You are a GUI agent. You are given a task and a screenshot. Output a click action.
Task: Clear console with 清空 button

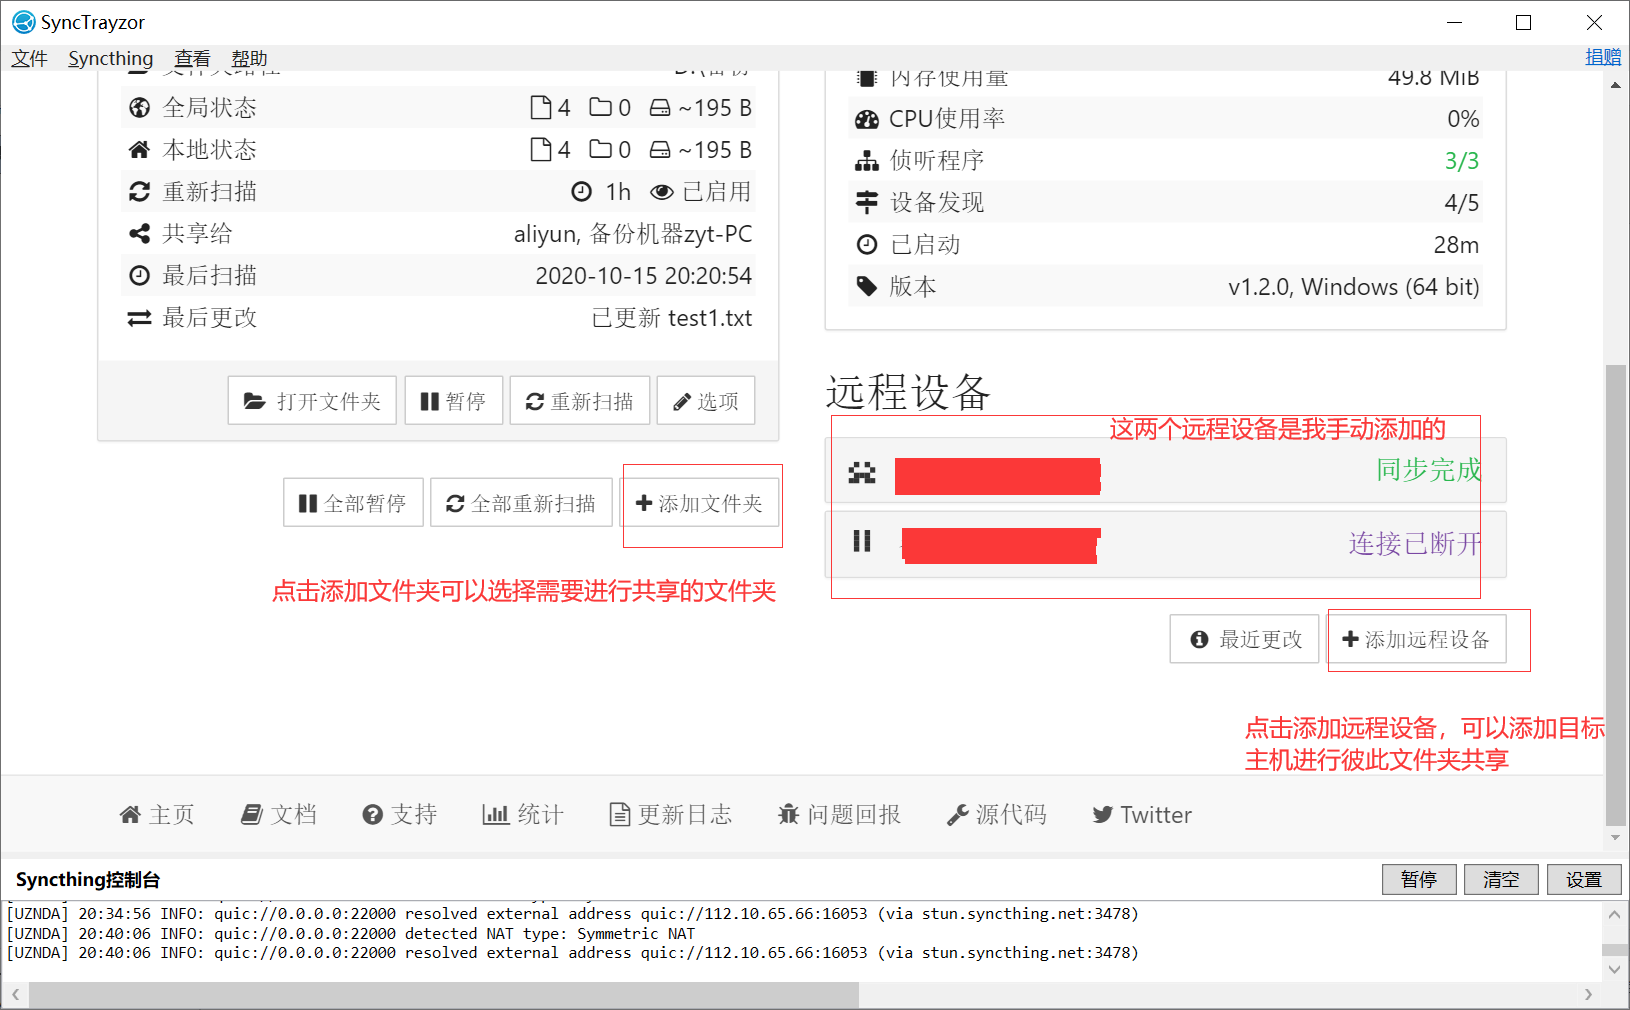[x=1501, y=880]
